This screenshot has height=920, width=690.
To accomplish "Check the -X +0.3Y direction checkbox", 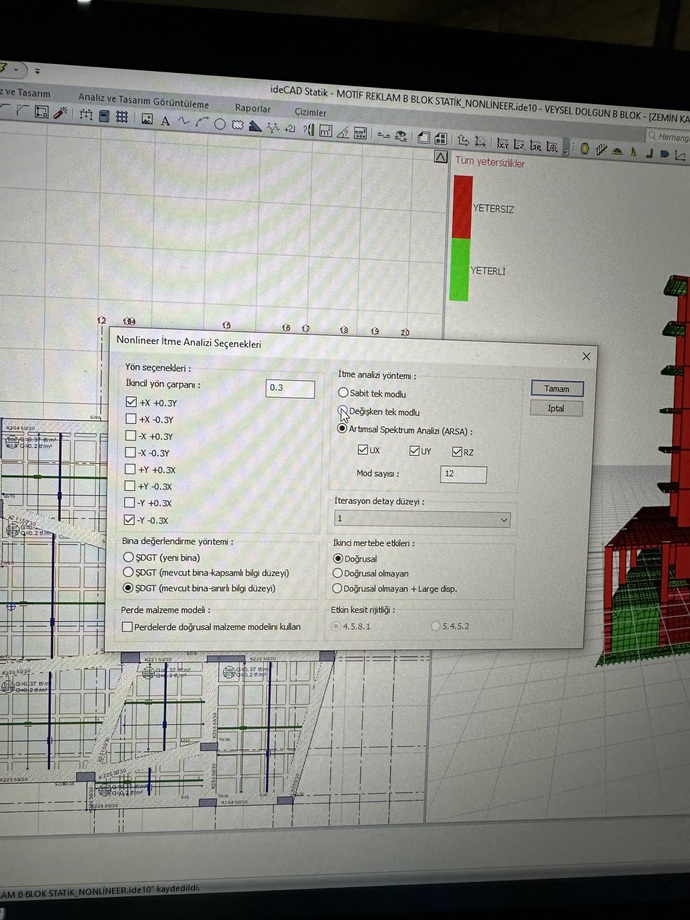I will [131, 435].
